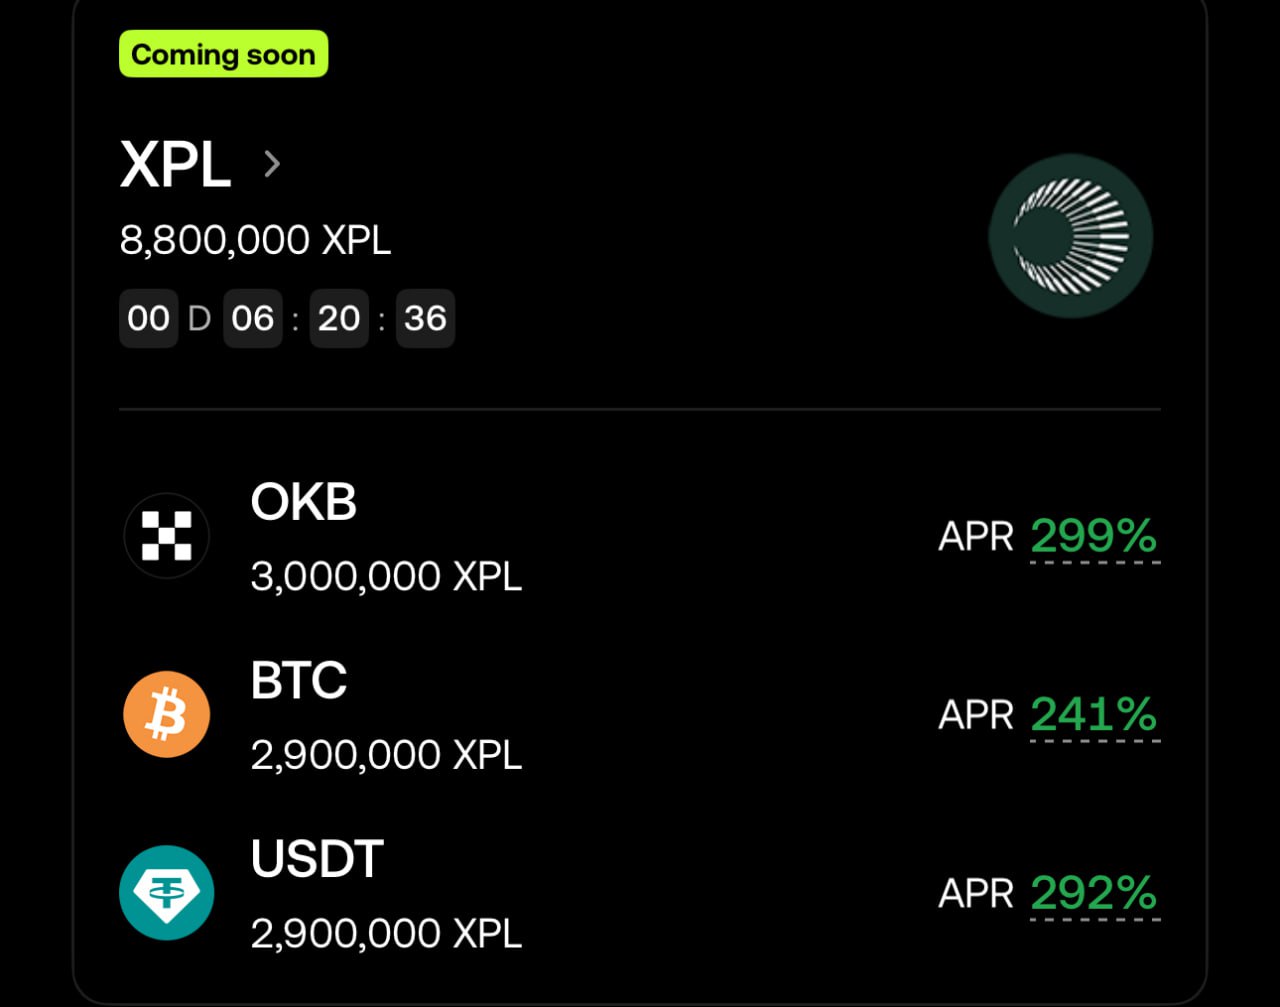Image resolution: width=1280 pixels, height=1007 pixels.
Task: Click the Tether USDT coin icon
Action: click(166, 892)
